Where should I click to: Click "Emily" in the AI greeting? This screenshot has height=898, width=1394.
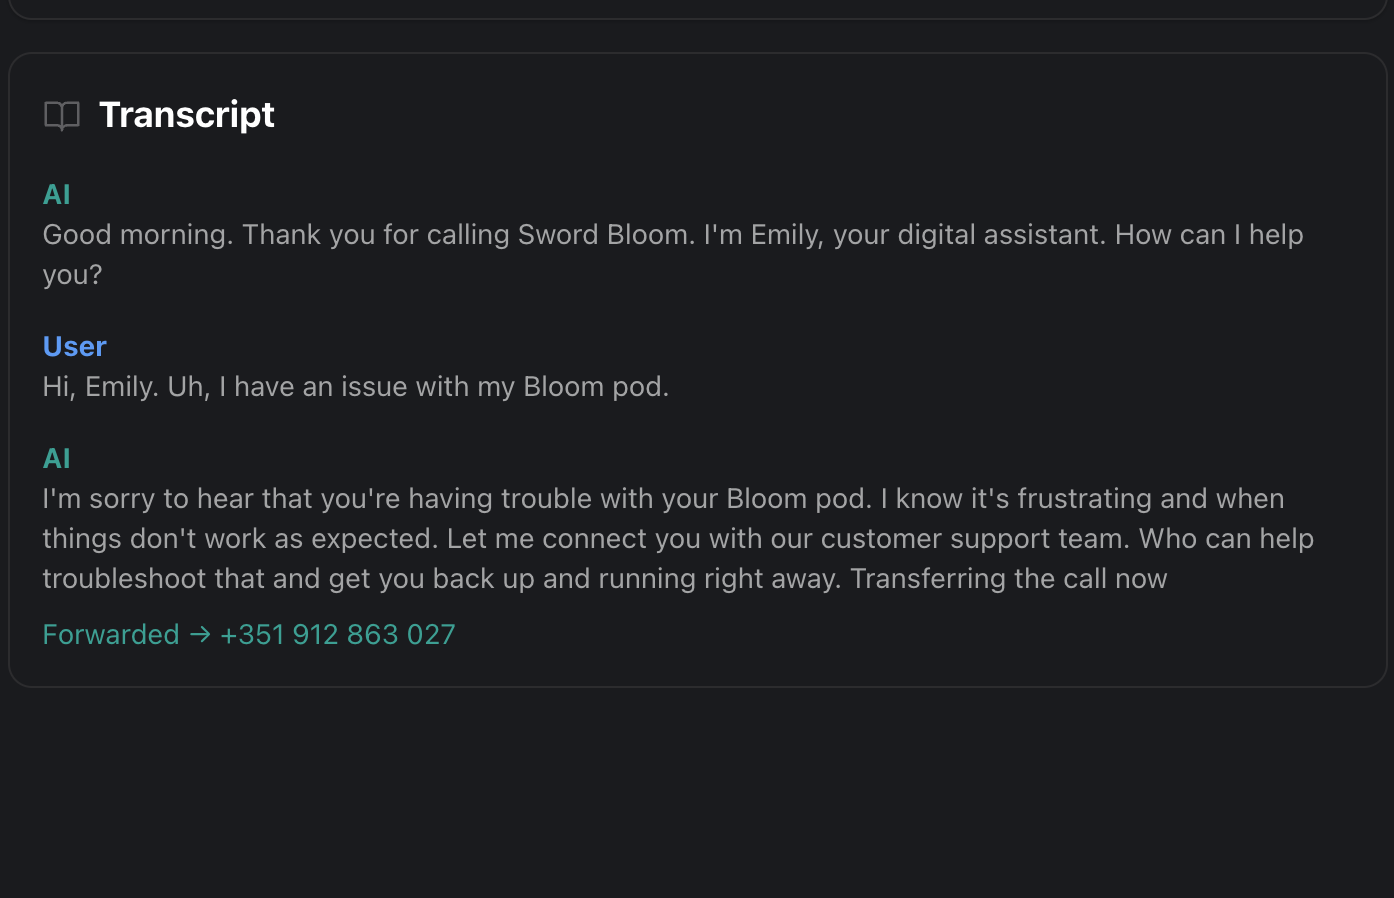(x=787, y=235)
